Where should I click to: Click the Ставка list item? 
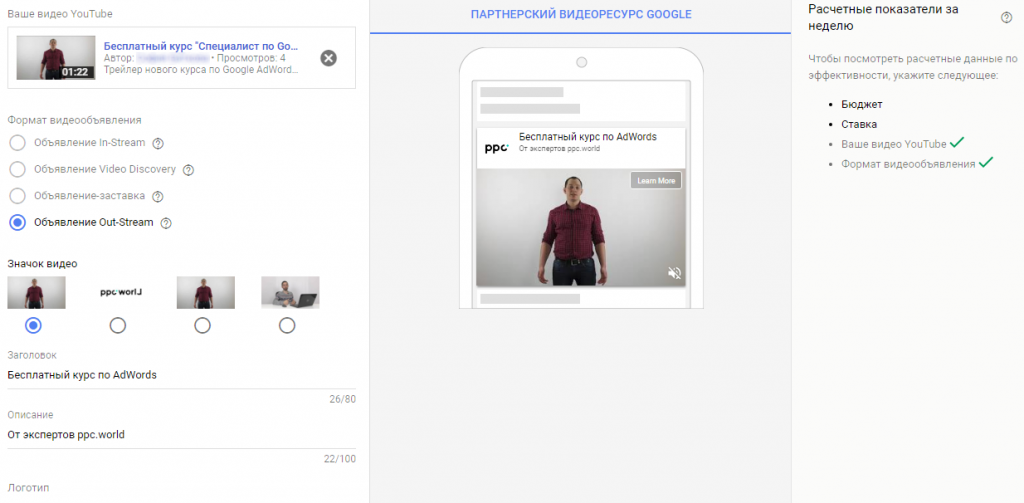pos(859,124)
